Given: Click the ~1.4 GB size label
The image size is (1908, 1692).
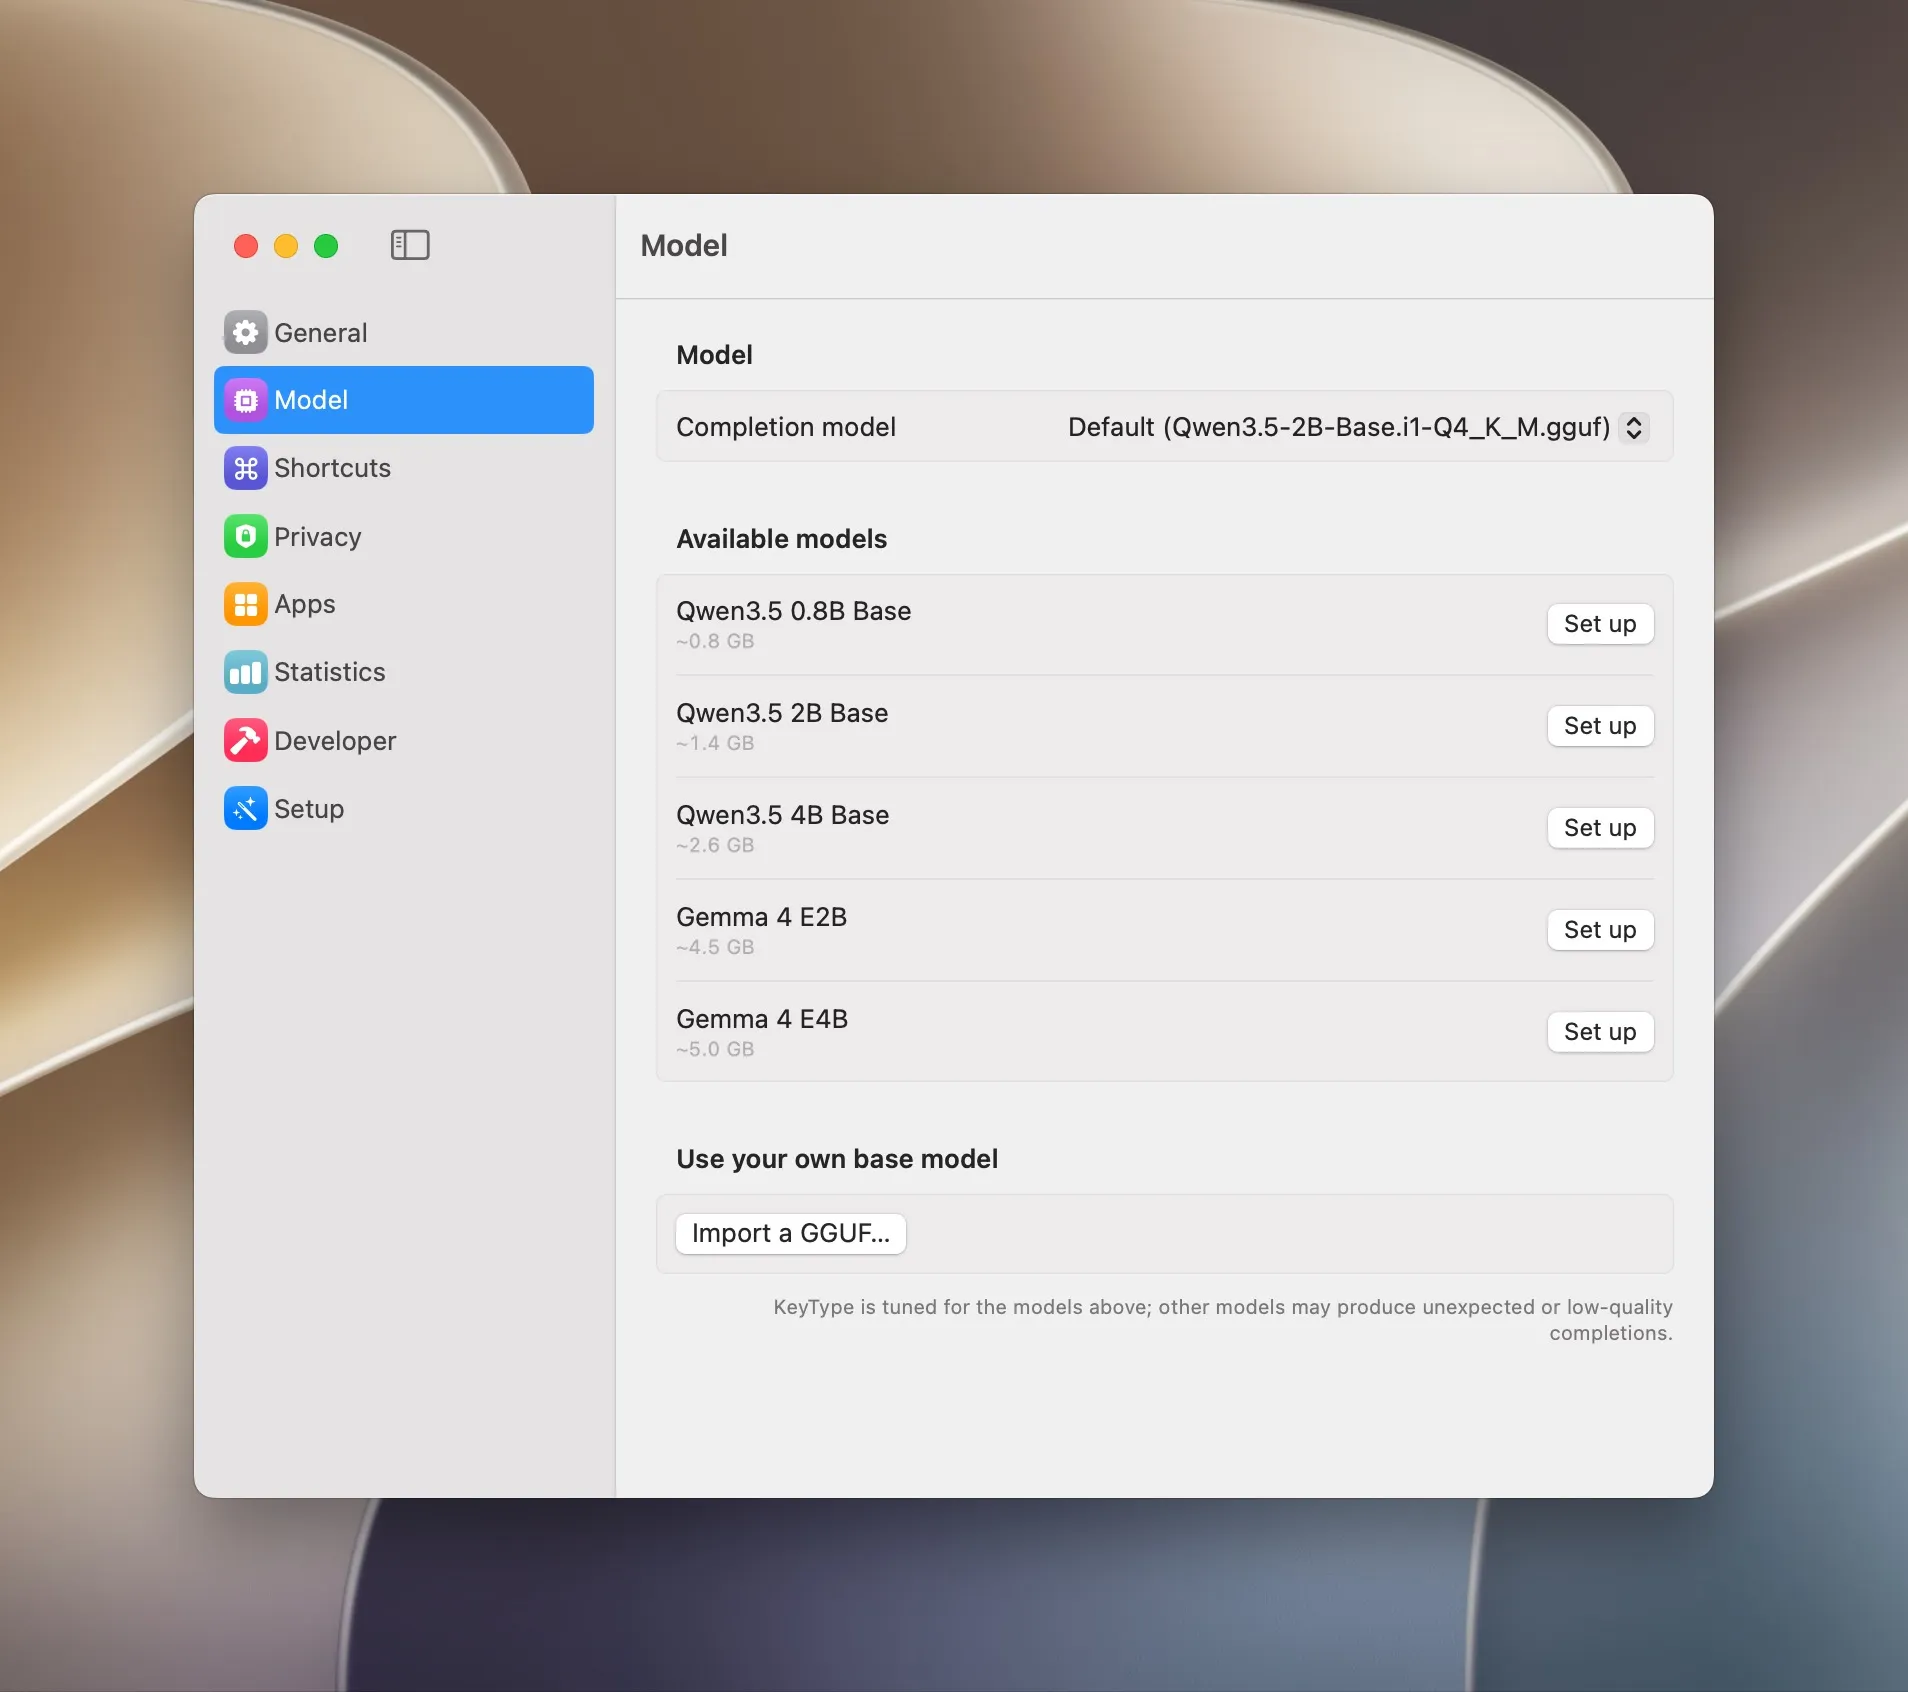Looking at the screenshot, I should click(715, 743).
